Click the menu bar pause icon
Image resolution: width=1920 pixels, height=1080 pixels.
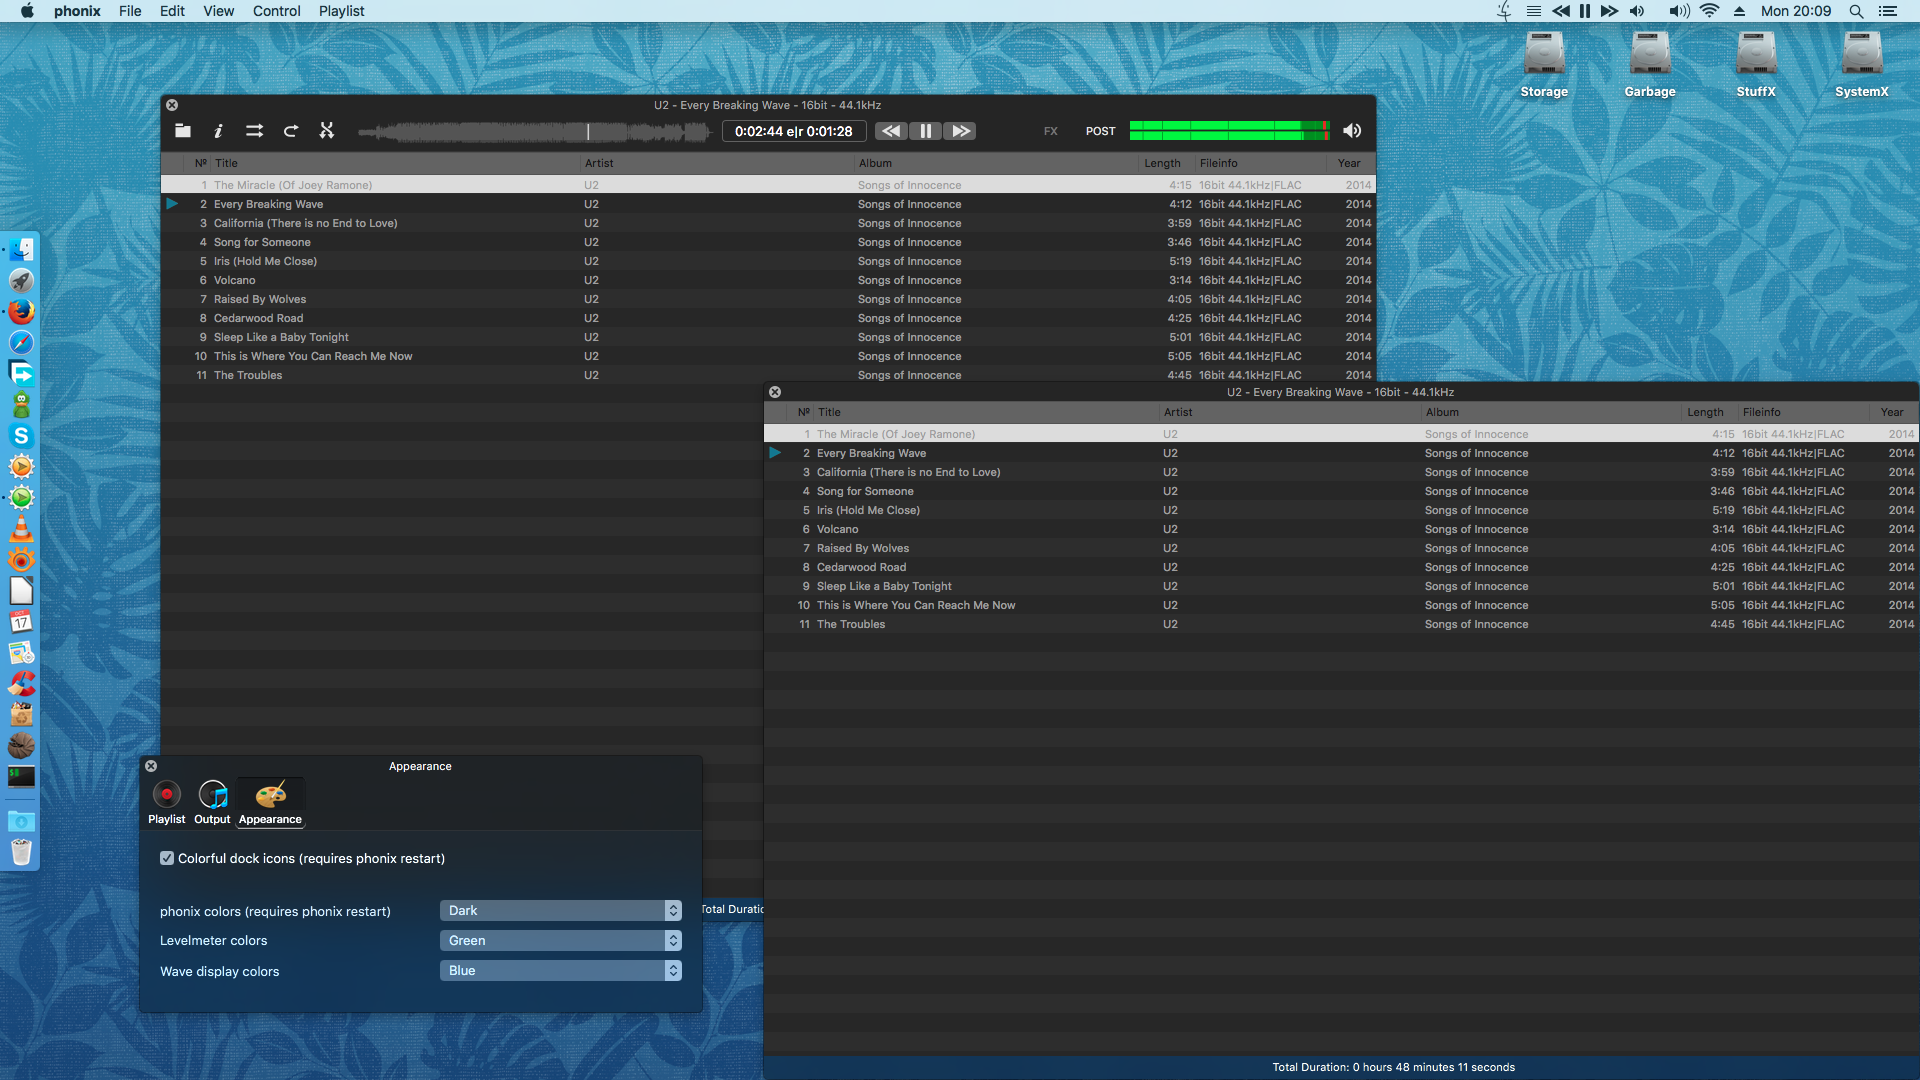click(x=1585, y=11)
